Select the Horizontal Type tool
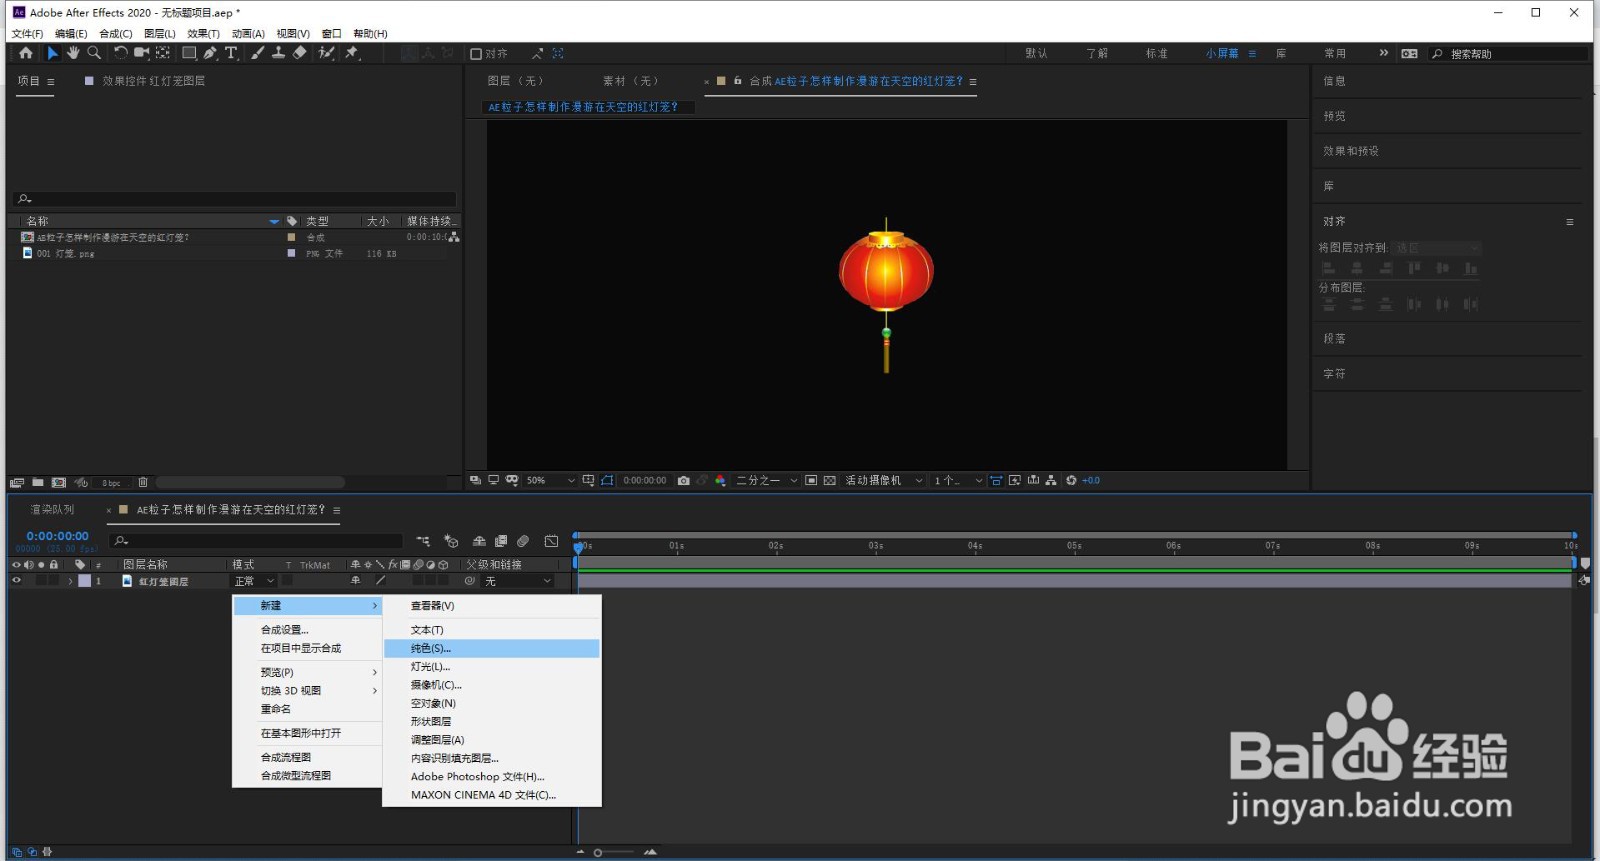Viewport: 1600px width, 861px height. [x=231, y=53]
